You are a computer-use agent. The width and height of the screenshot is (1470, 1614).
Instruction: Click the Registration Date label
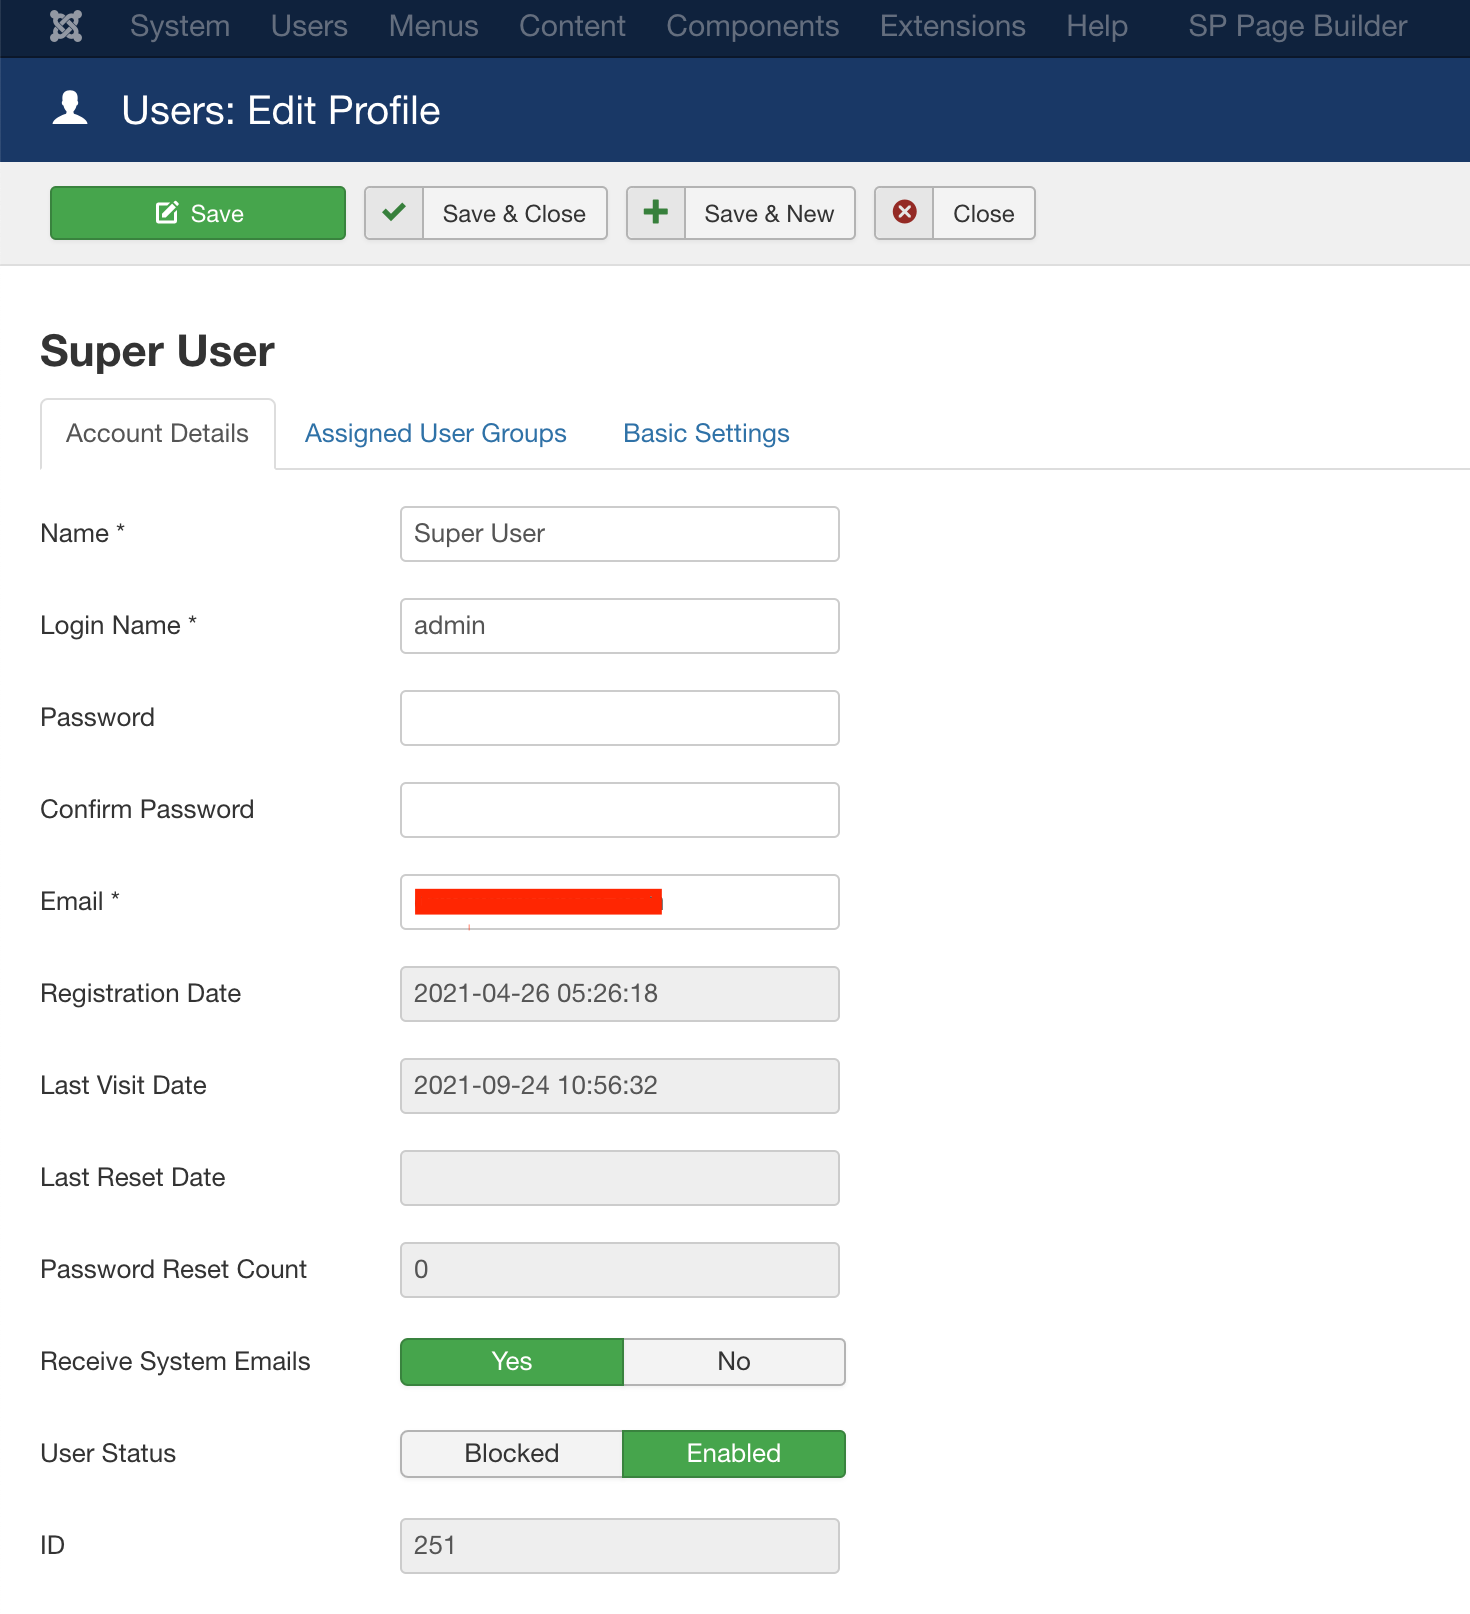141,993
